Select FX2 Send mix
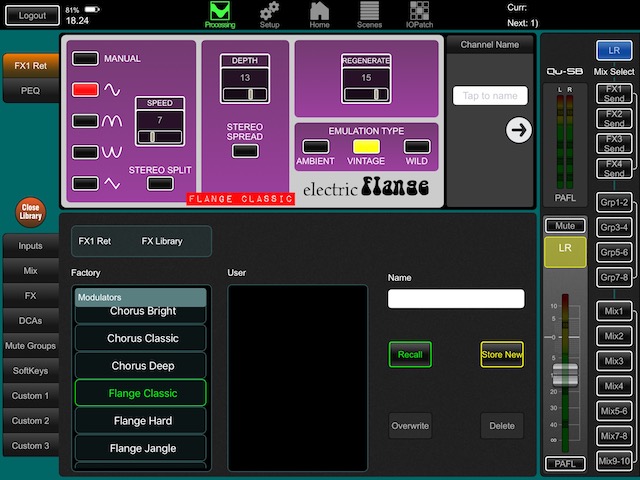Screen dimensions: 640x480 tap(614, 118)
